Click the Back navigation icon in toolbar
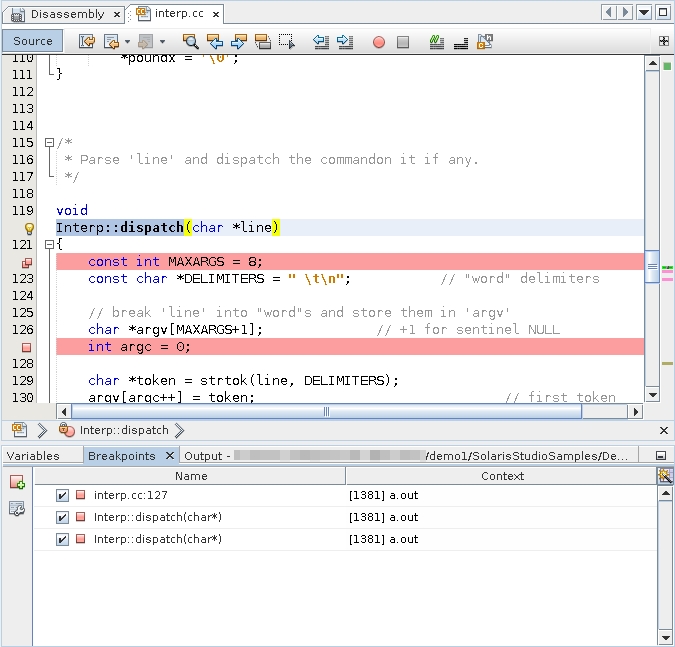675x647 pixels. click(111, 41)
